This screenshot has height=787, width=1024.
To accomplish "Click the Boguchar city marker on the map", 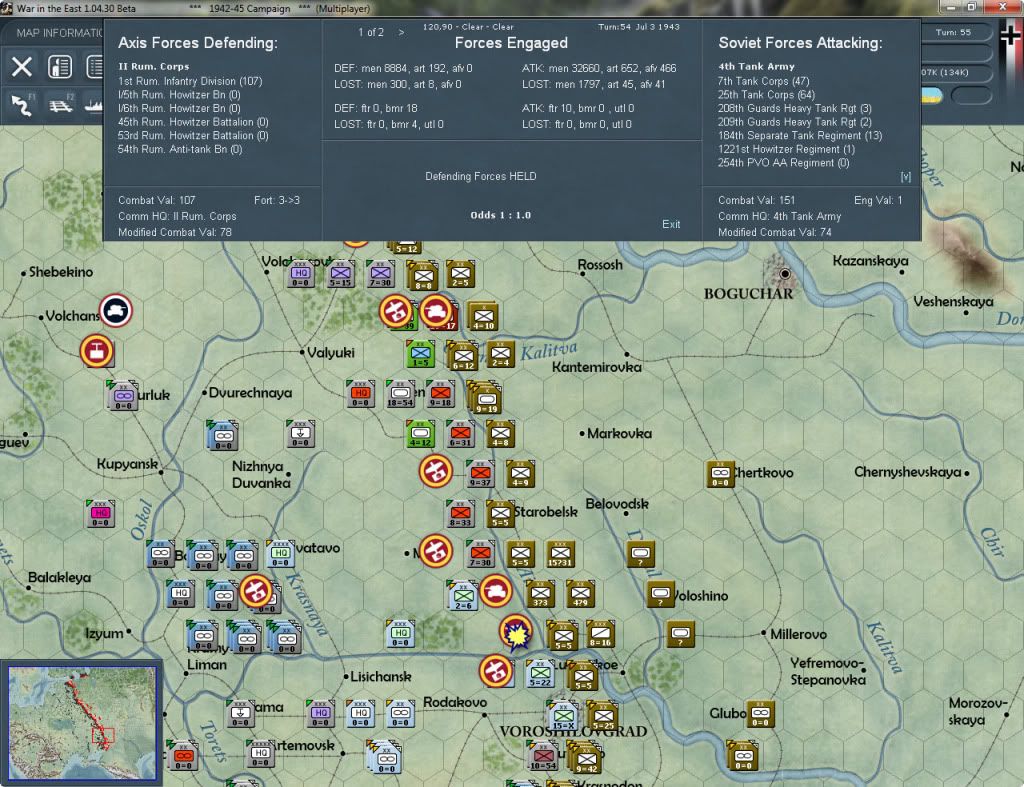I will (x=785, y=274).
